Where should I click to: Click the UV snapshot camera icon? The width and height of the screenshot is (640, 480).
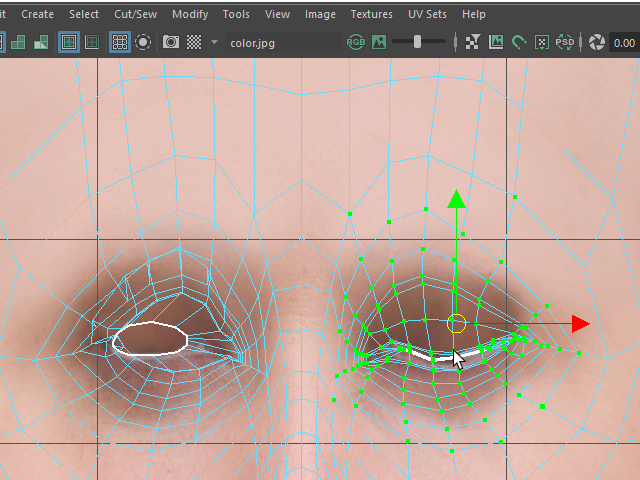click(x=171, y=42)
